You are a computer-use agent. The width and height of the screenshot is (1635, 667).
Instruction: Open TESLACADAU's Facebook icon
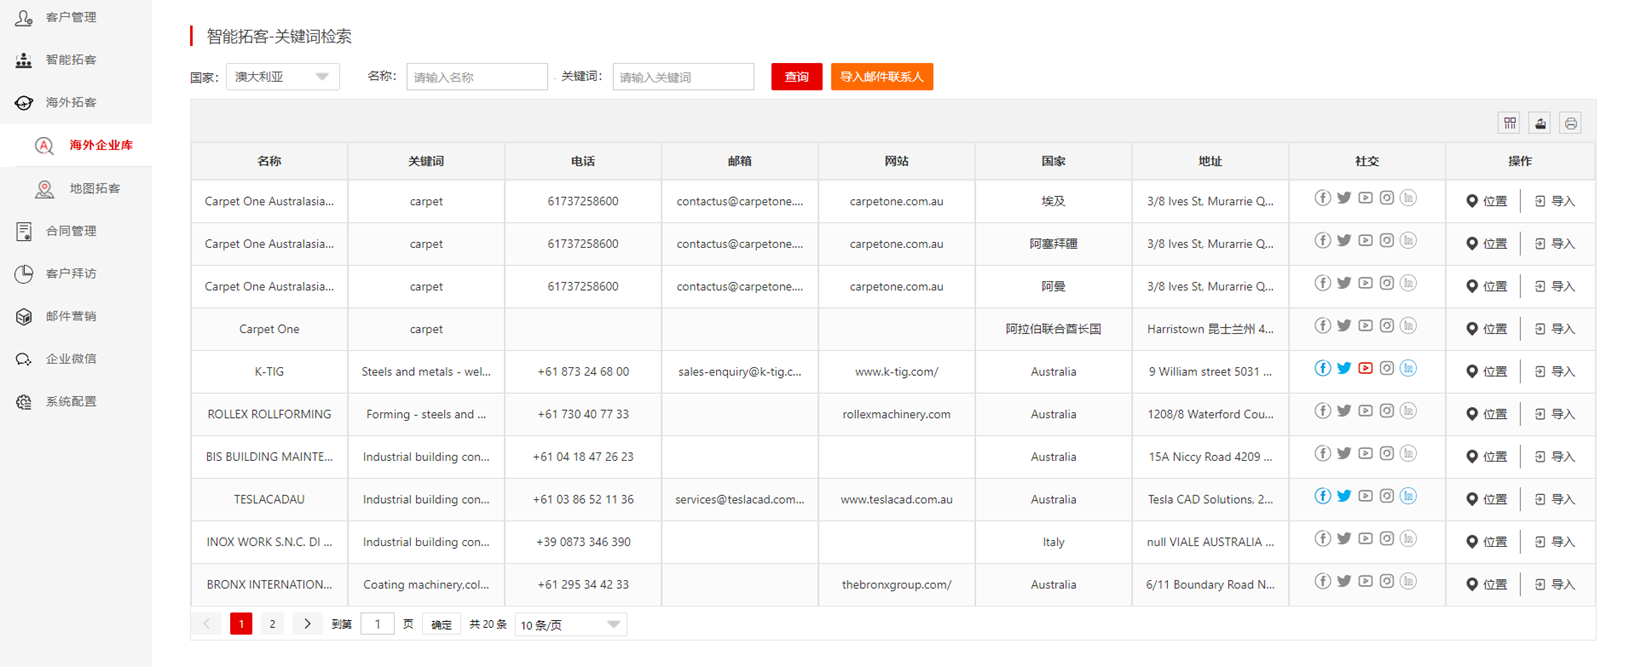pyautogui.click(x=1322, y=497)
